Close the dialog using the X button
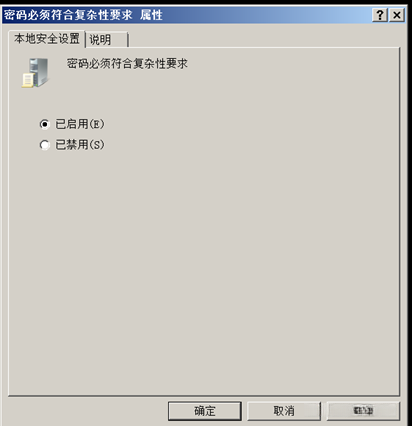 (x=397, y=15)
